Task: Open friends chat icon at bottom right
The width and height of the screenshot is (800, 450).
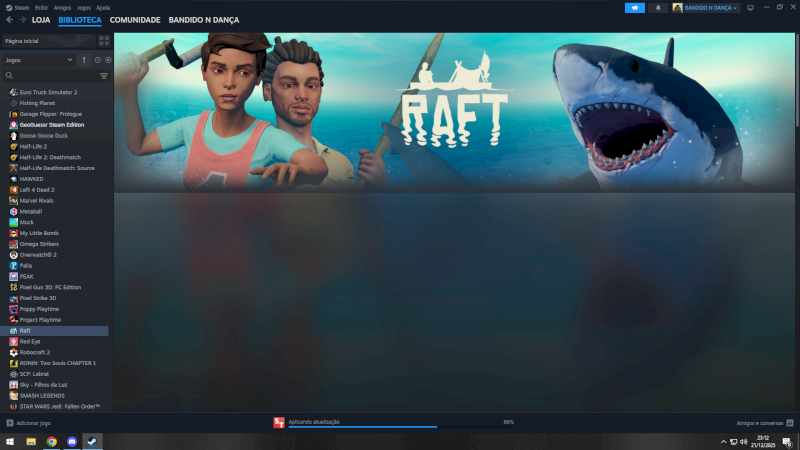Action: (790, 423)
